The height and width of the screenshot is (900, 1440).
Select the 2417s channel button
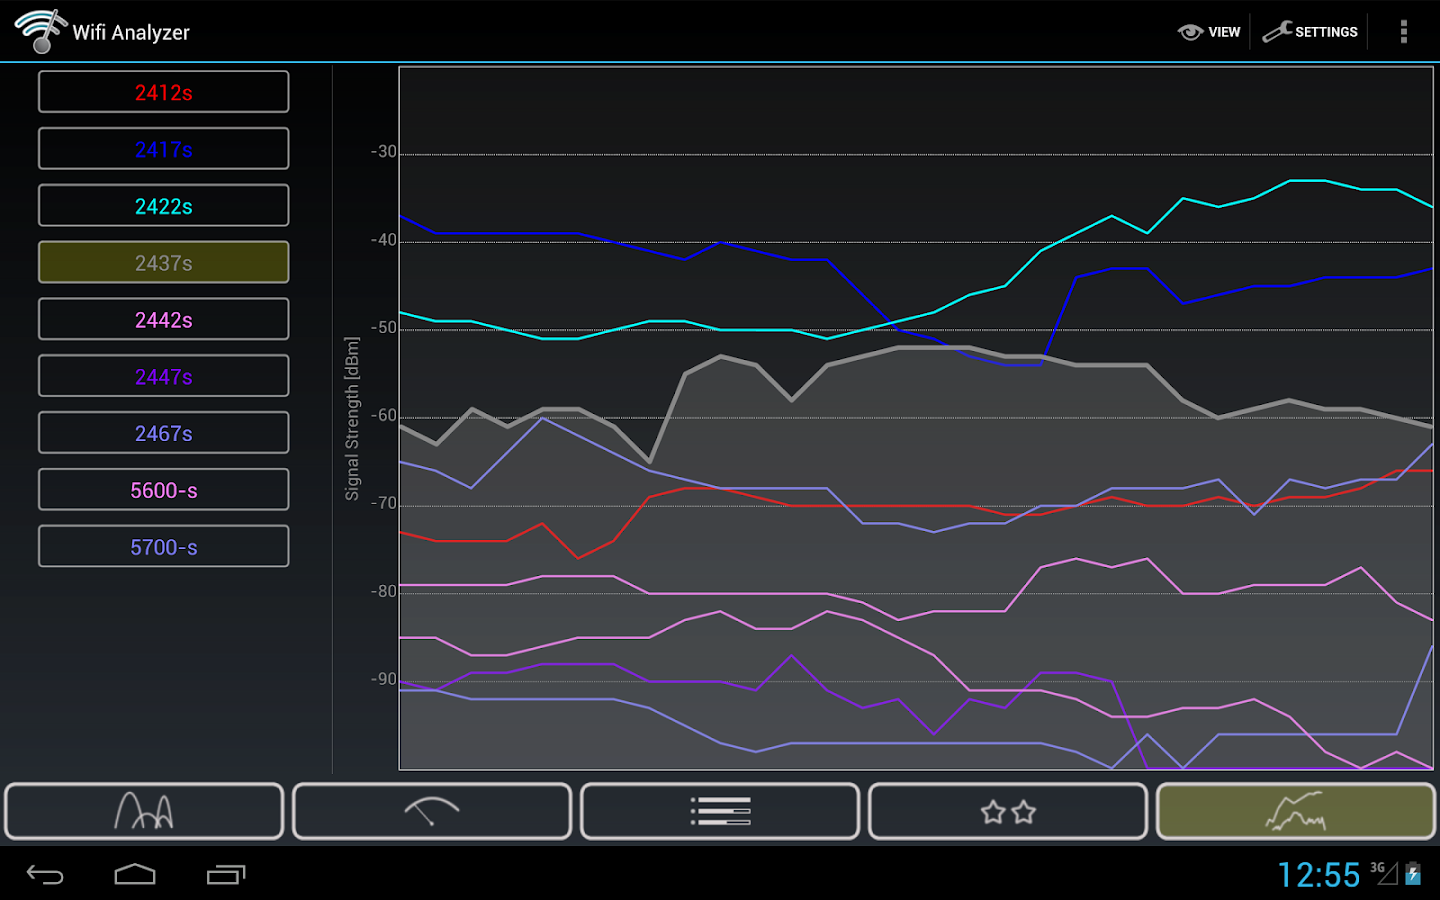point(163,148)
